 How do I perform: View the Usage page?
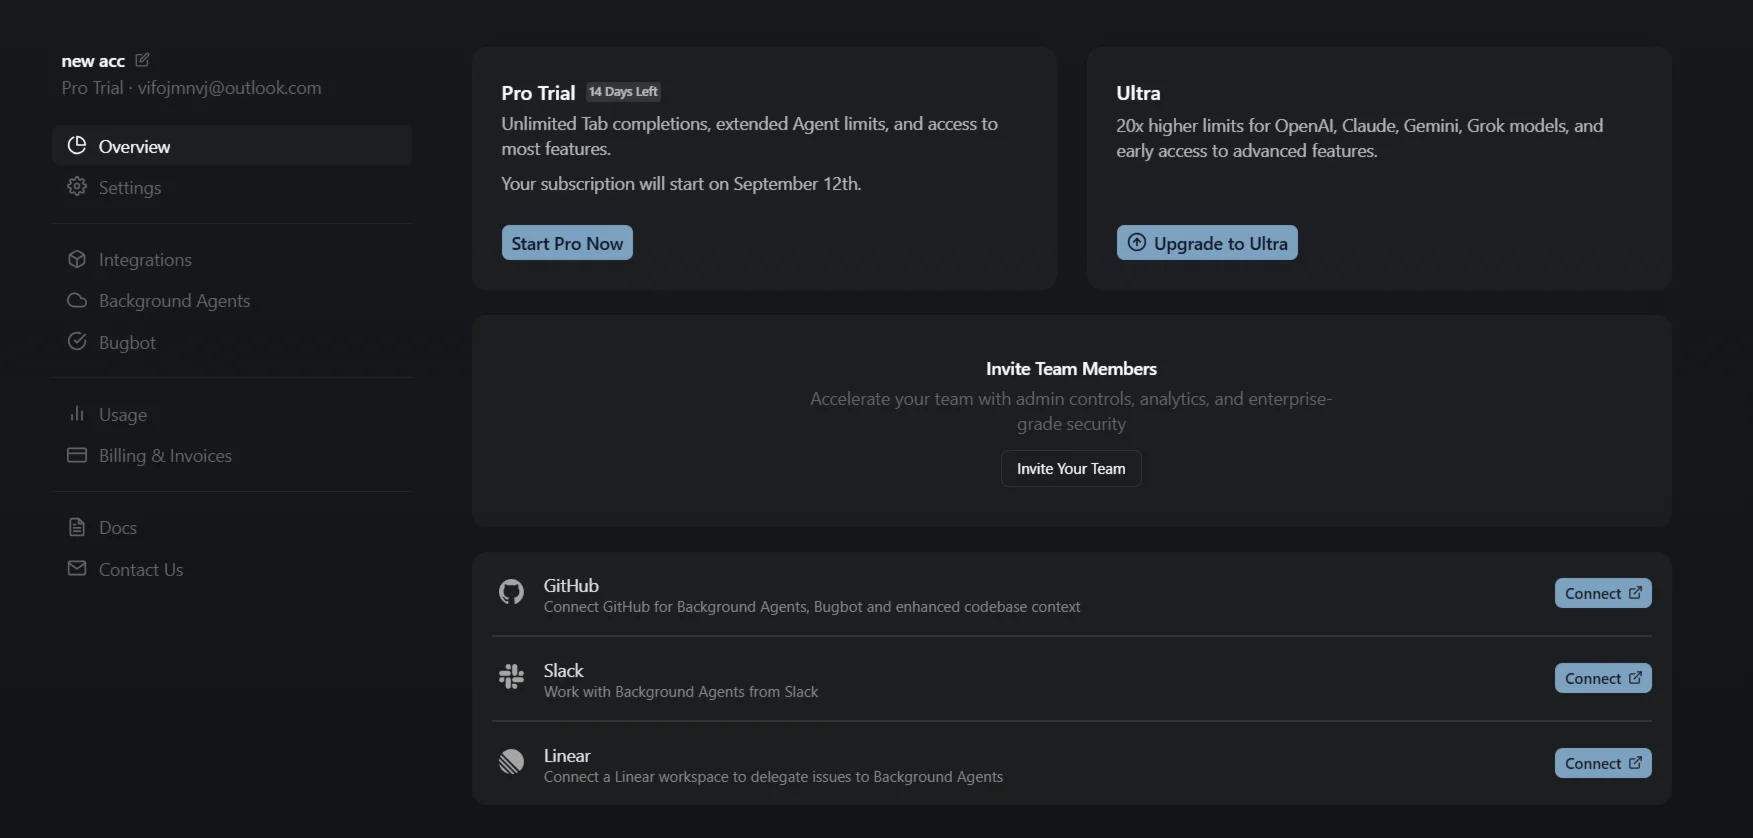232,414
